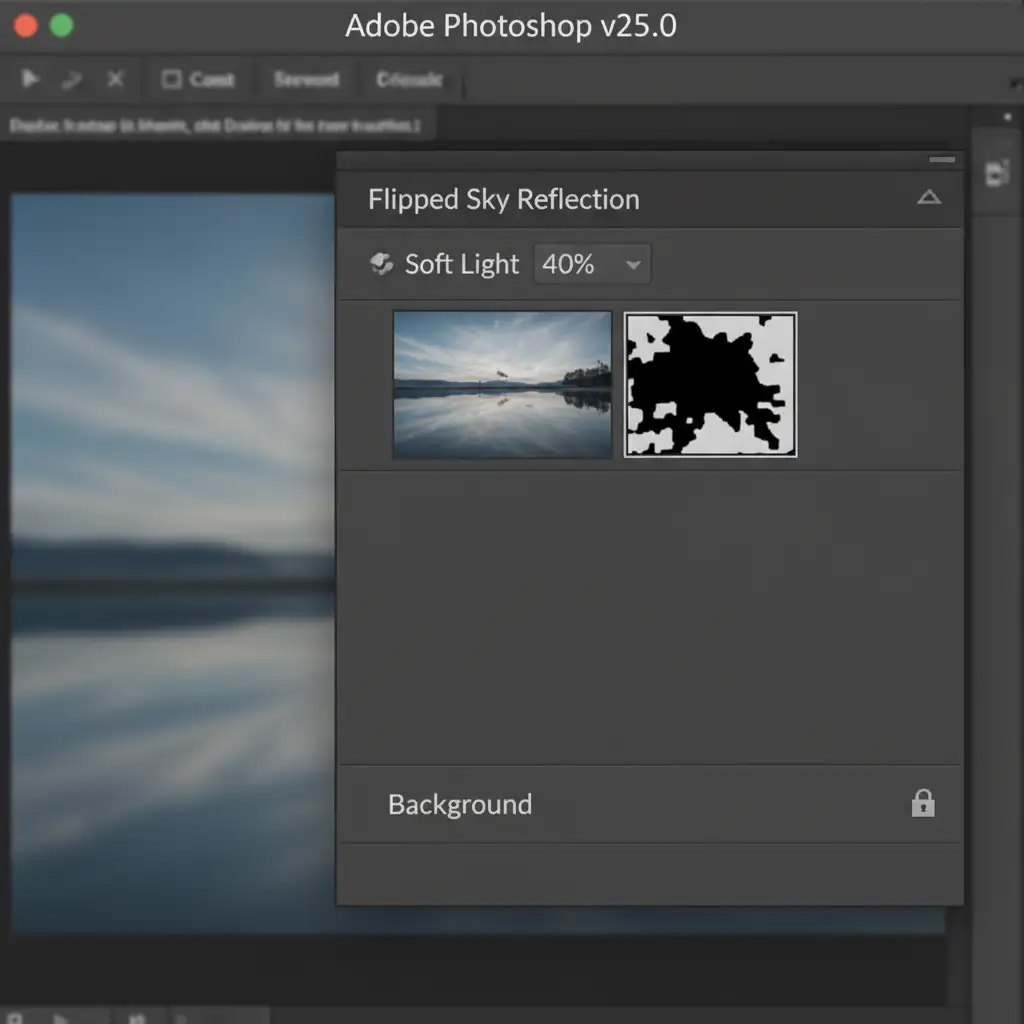
Task: Click the blend mode icon beside Soft Light
Action: click(x=381, y=264)
